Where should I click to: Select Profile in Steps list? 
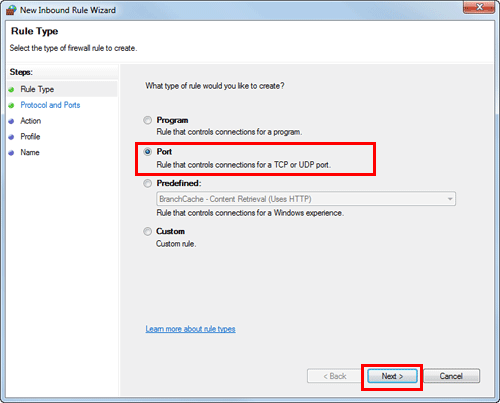(30, 137)
